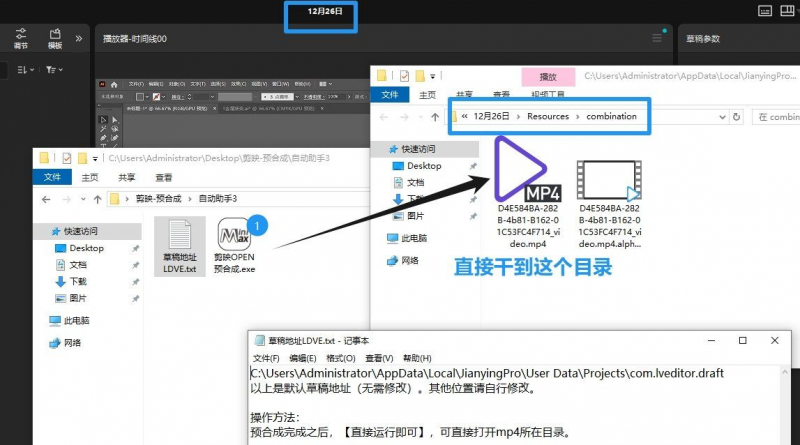800x445 pixels.
Task: Go back in the combination window
Action: pyautogui.click(x=384, y=117)
